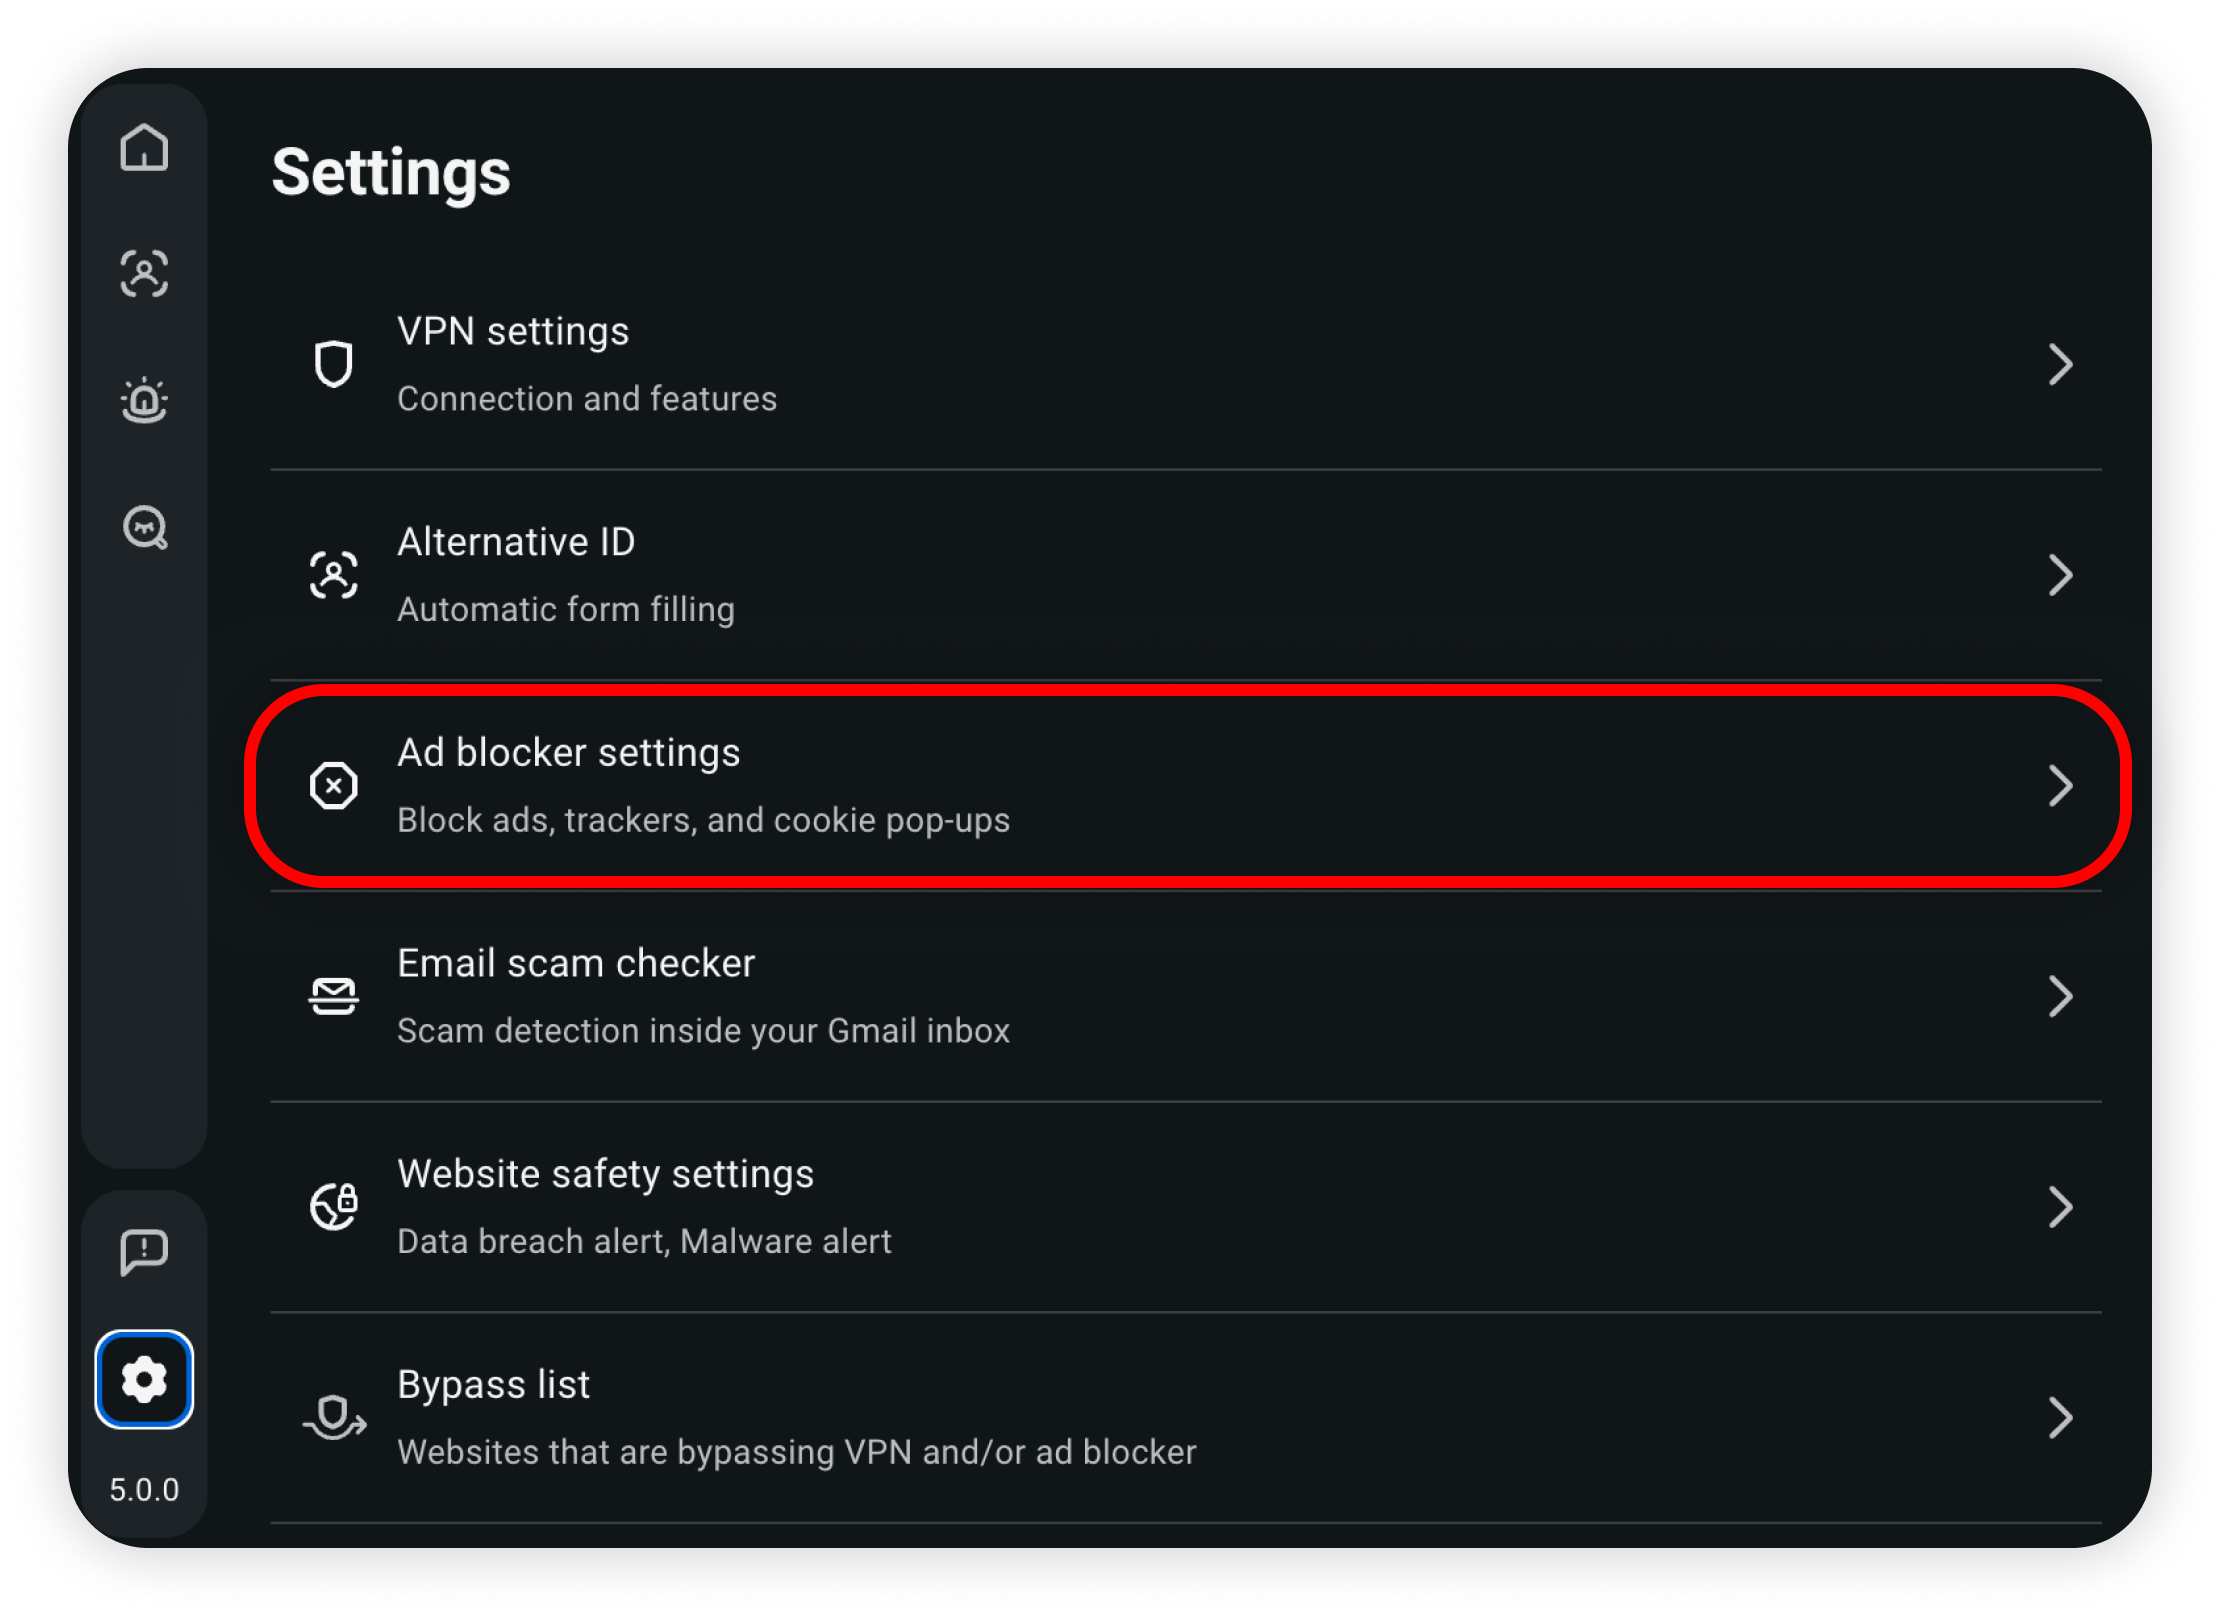Expand VPN settings with its chevron
This screenshot has width=2220, height=1616.
pos(2060,364)
